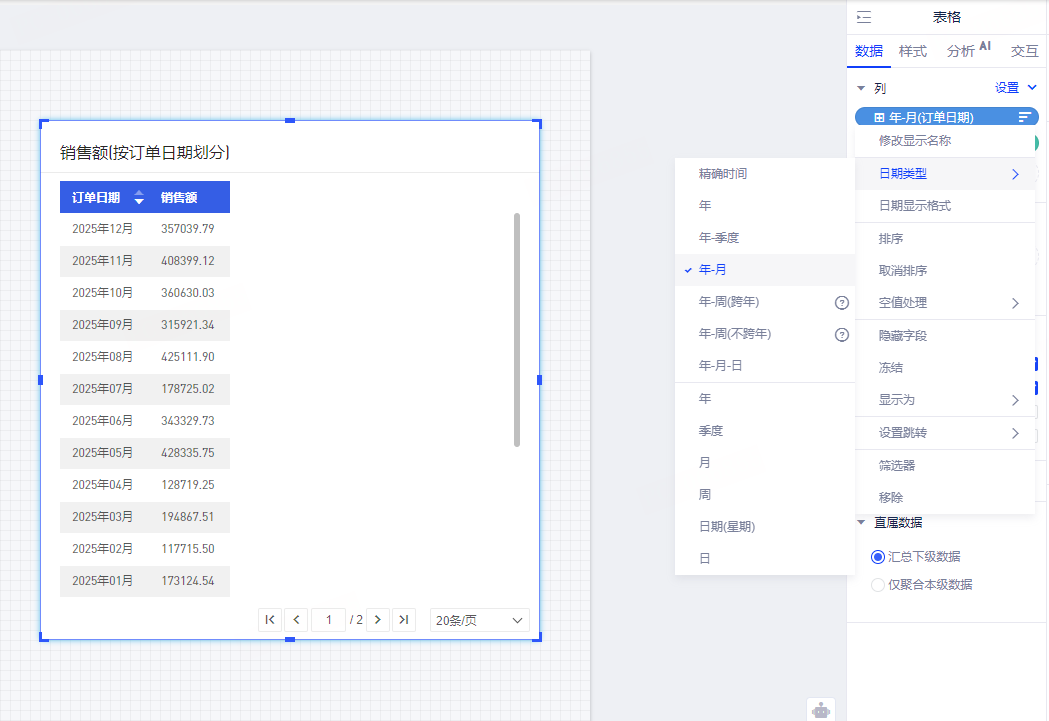1049x721 pixels.
Task: Select the 汇总下级数据 radio option
Action: coord(878,557)
